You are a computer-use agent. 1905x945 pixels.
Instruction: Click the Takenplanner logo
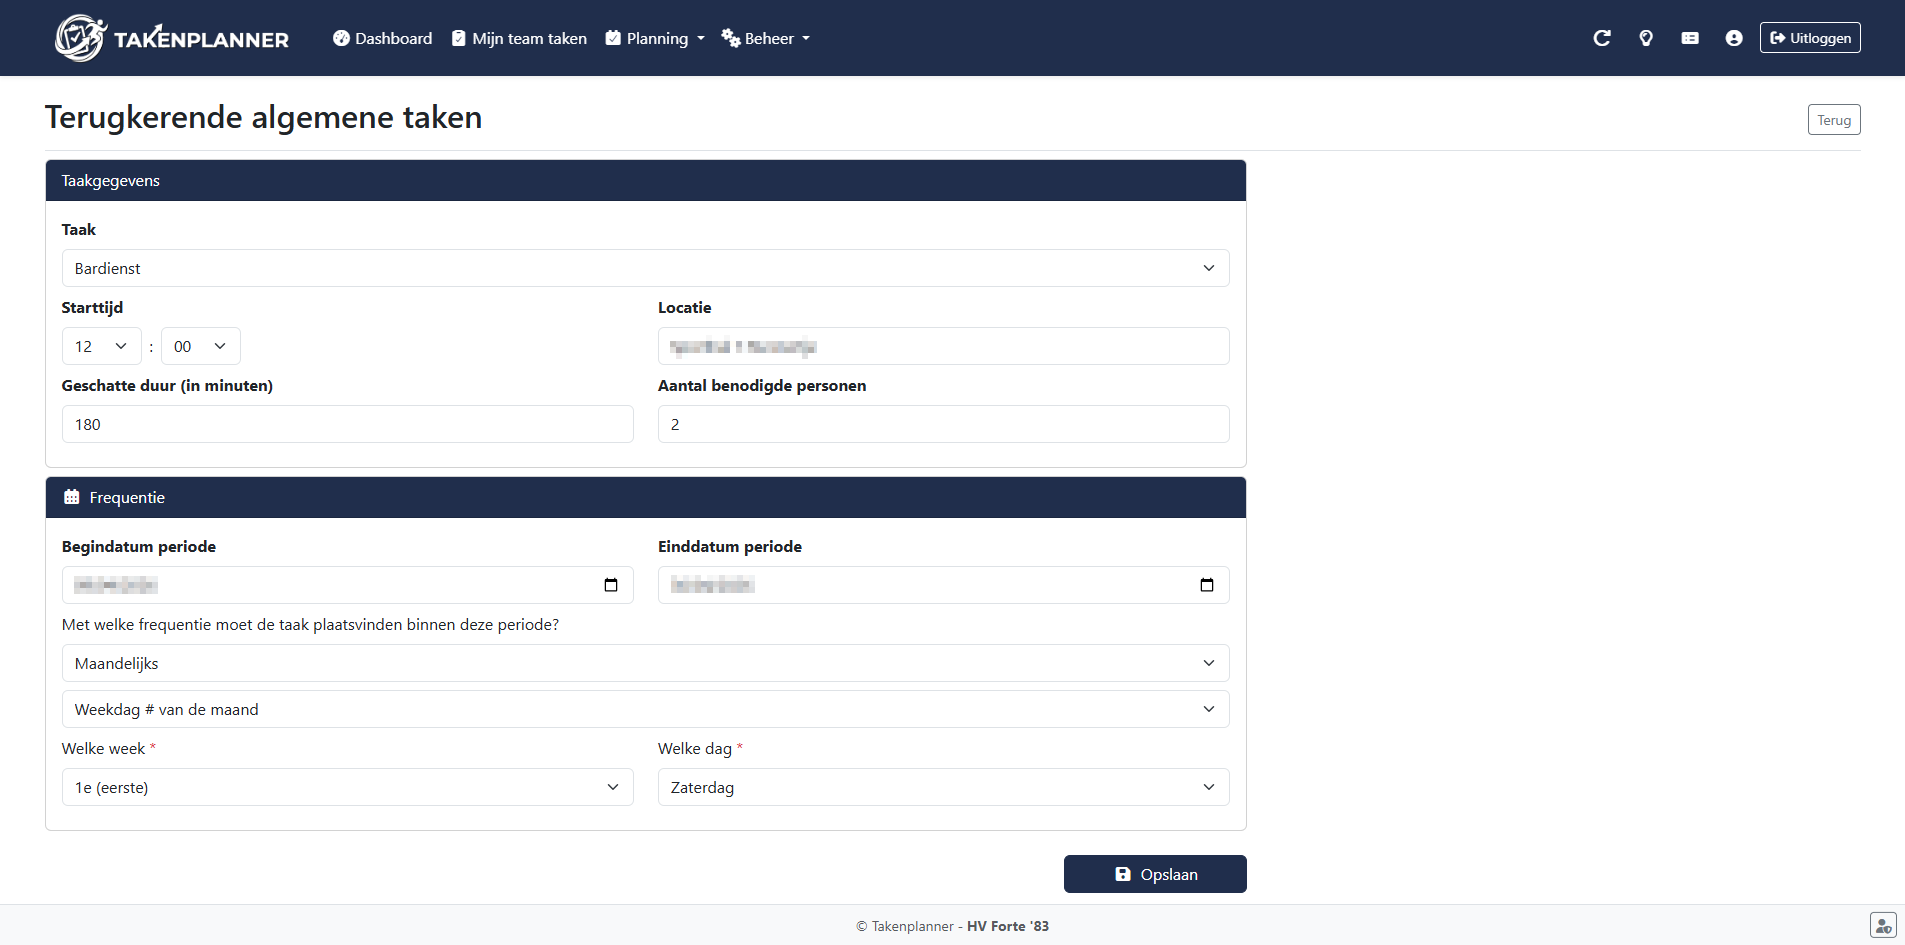click(x=170, y=37)
